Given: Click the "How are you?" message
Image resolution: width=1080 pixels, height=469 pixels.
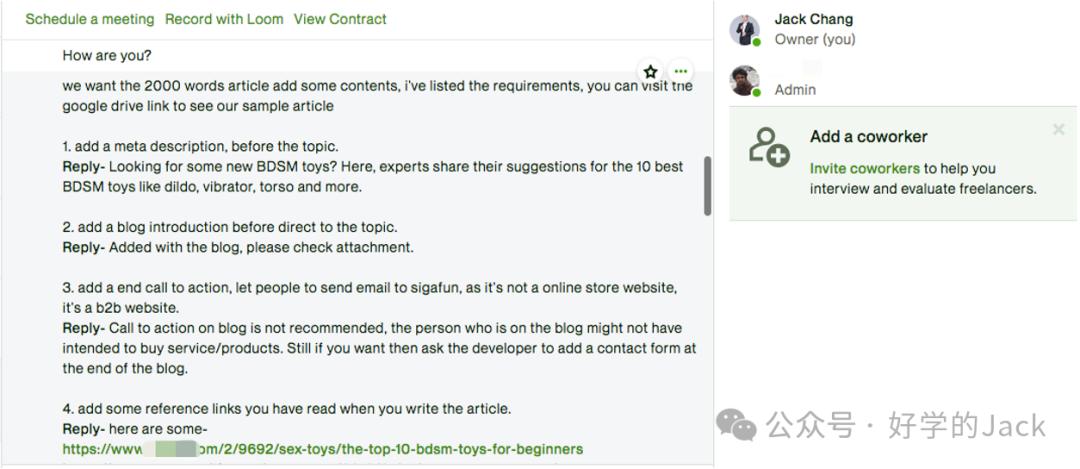Looking at the screenshot, I should (x=107, y=55).
